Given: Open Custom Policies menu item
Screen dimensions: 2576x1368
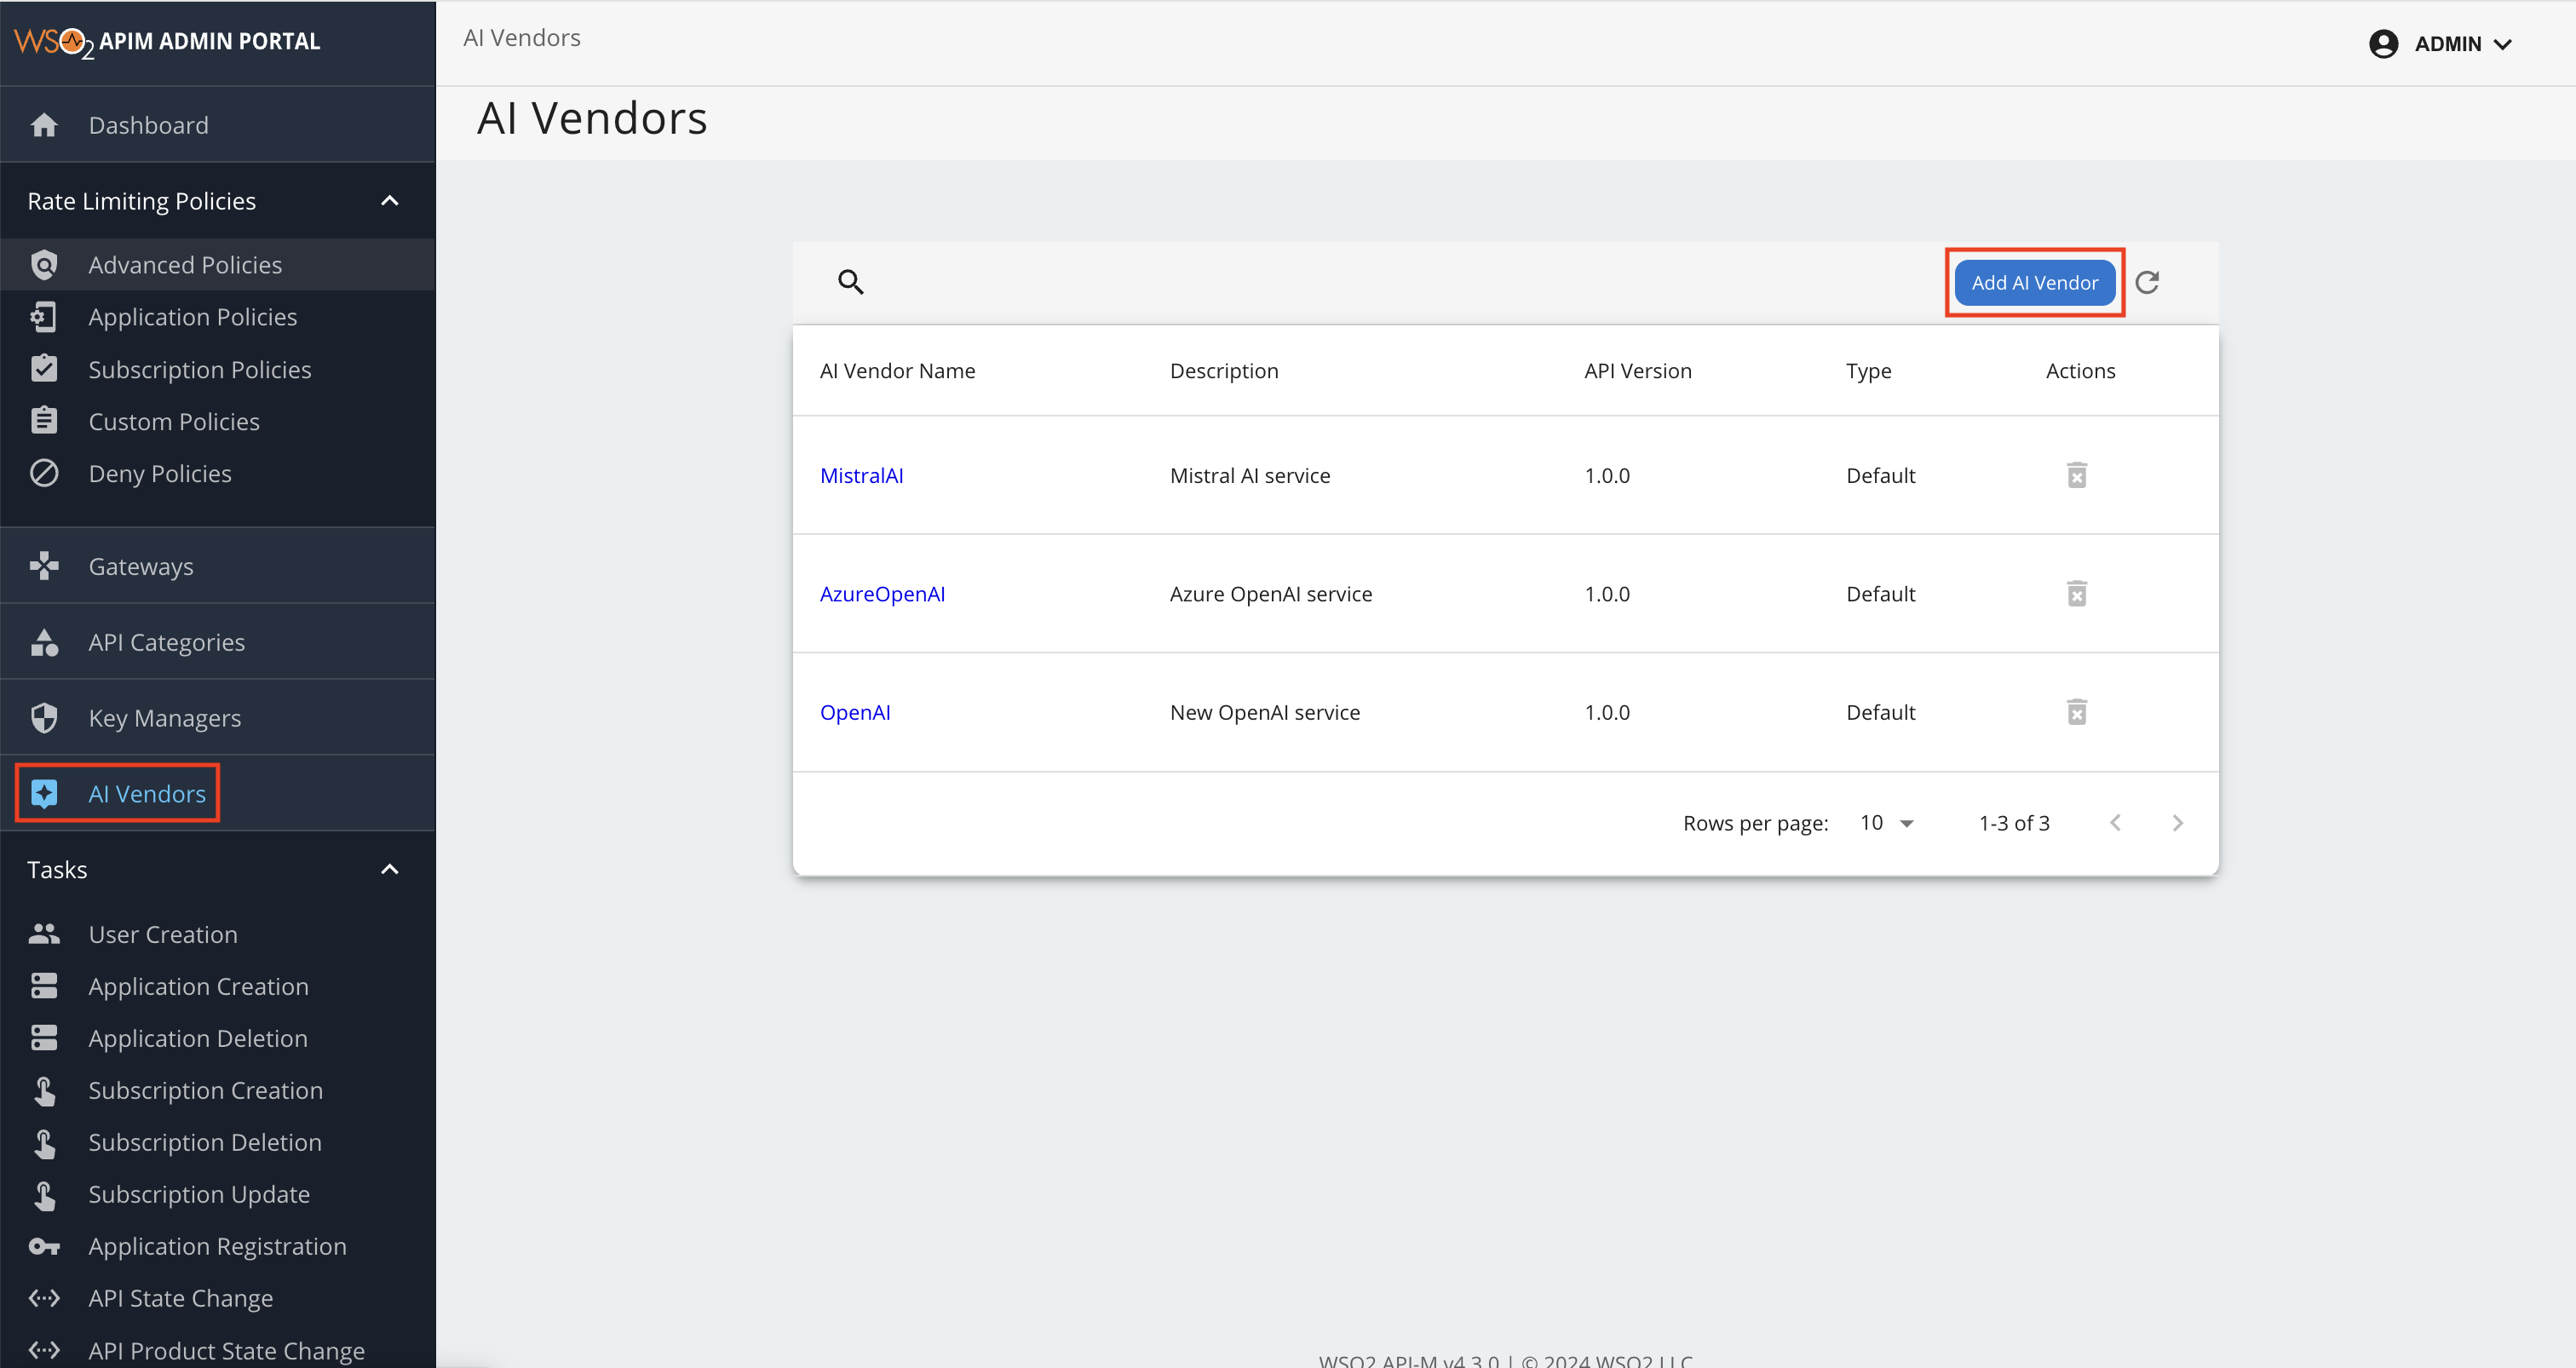Looking at the screenshot, I should click(x=217, y=421).
